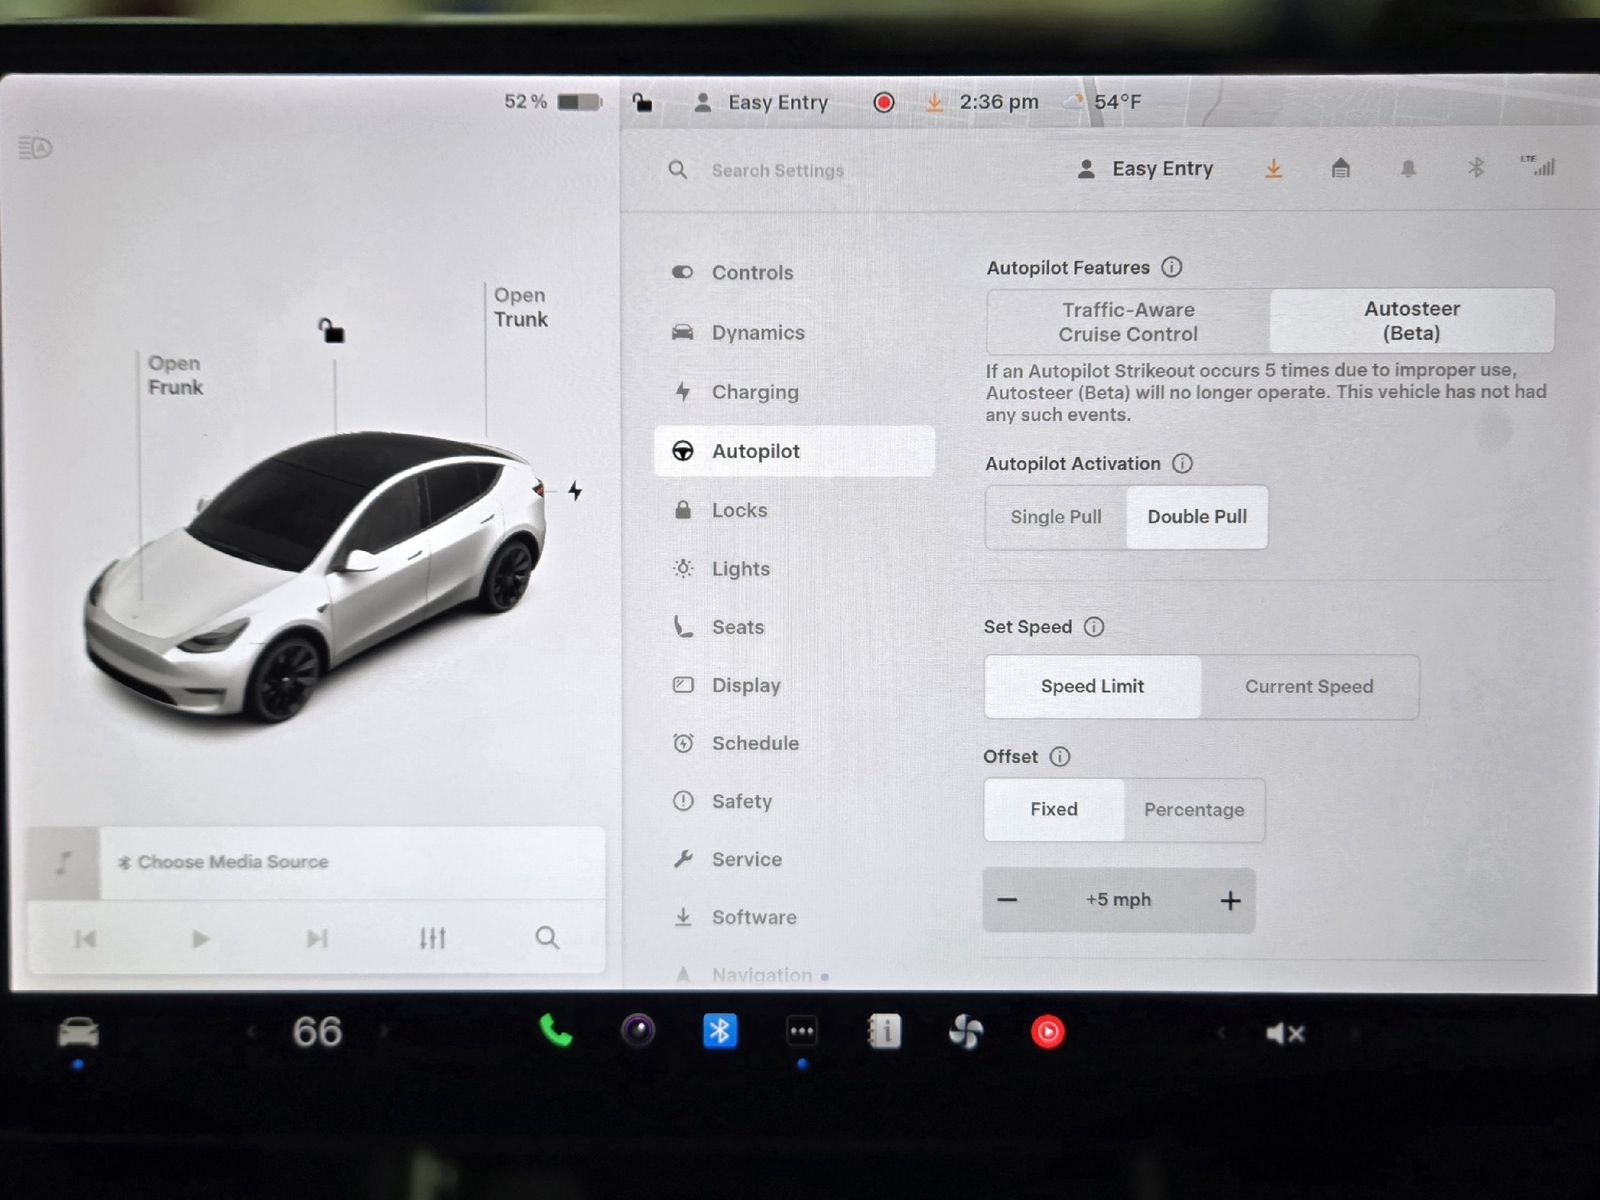Open the Charging settings menu

754,392
